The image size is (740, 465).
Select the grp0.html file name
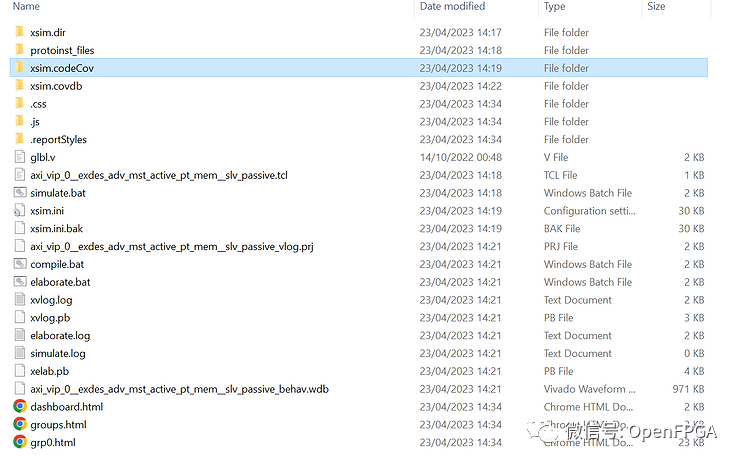(x=53, y=443)
